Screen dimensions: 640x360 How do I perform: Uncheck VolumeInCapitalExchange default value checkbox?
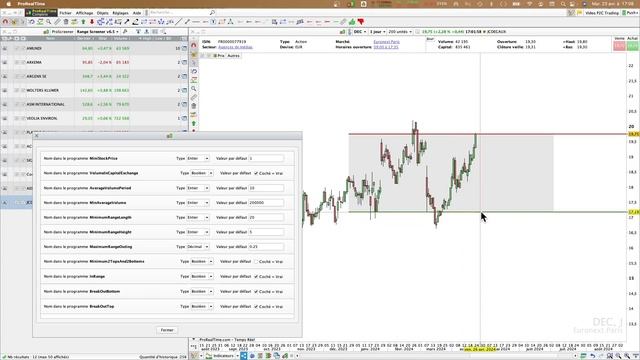[256, 173]
